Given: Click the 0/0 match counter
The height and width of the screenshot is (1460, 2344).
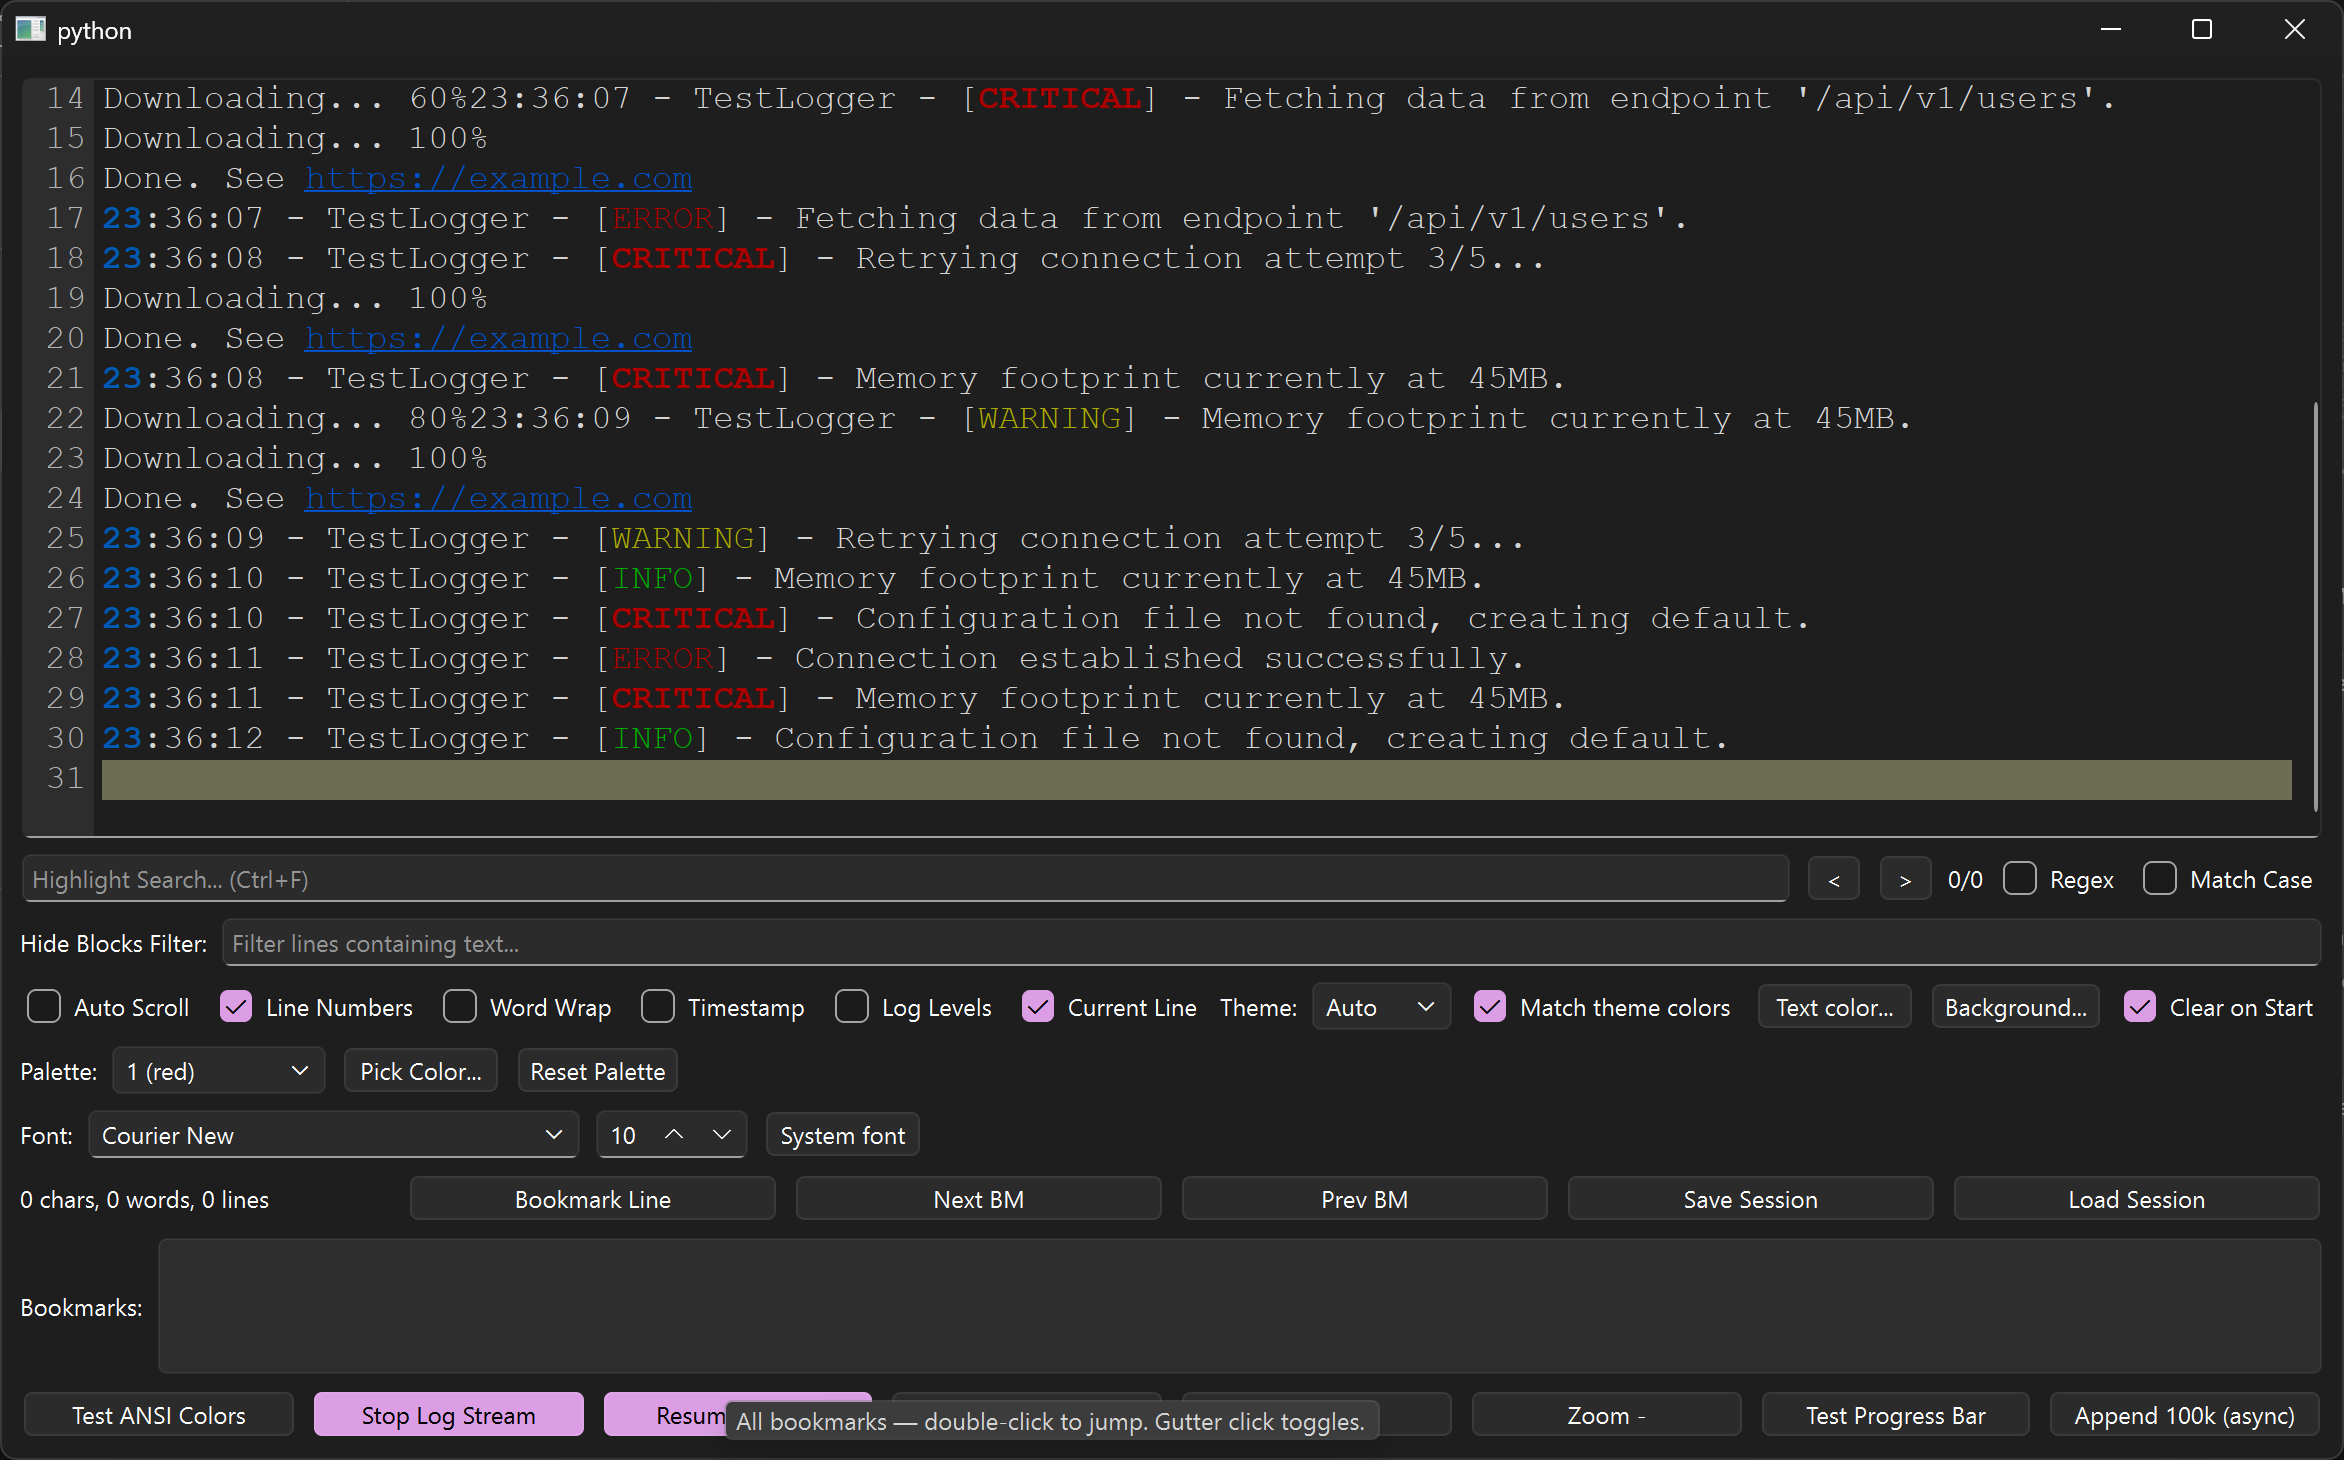Looking at the screenshot, I should tap(1965, 880).
